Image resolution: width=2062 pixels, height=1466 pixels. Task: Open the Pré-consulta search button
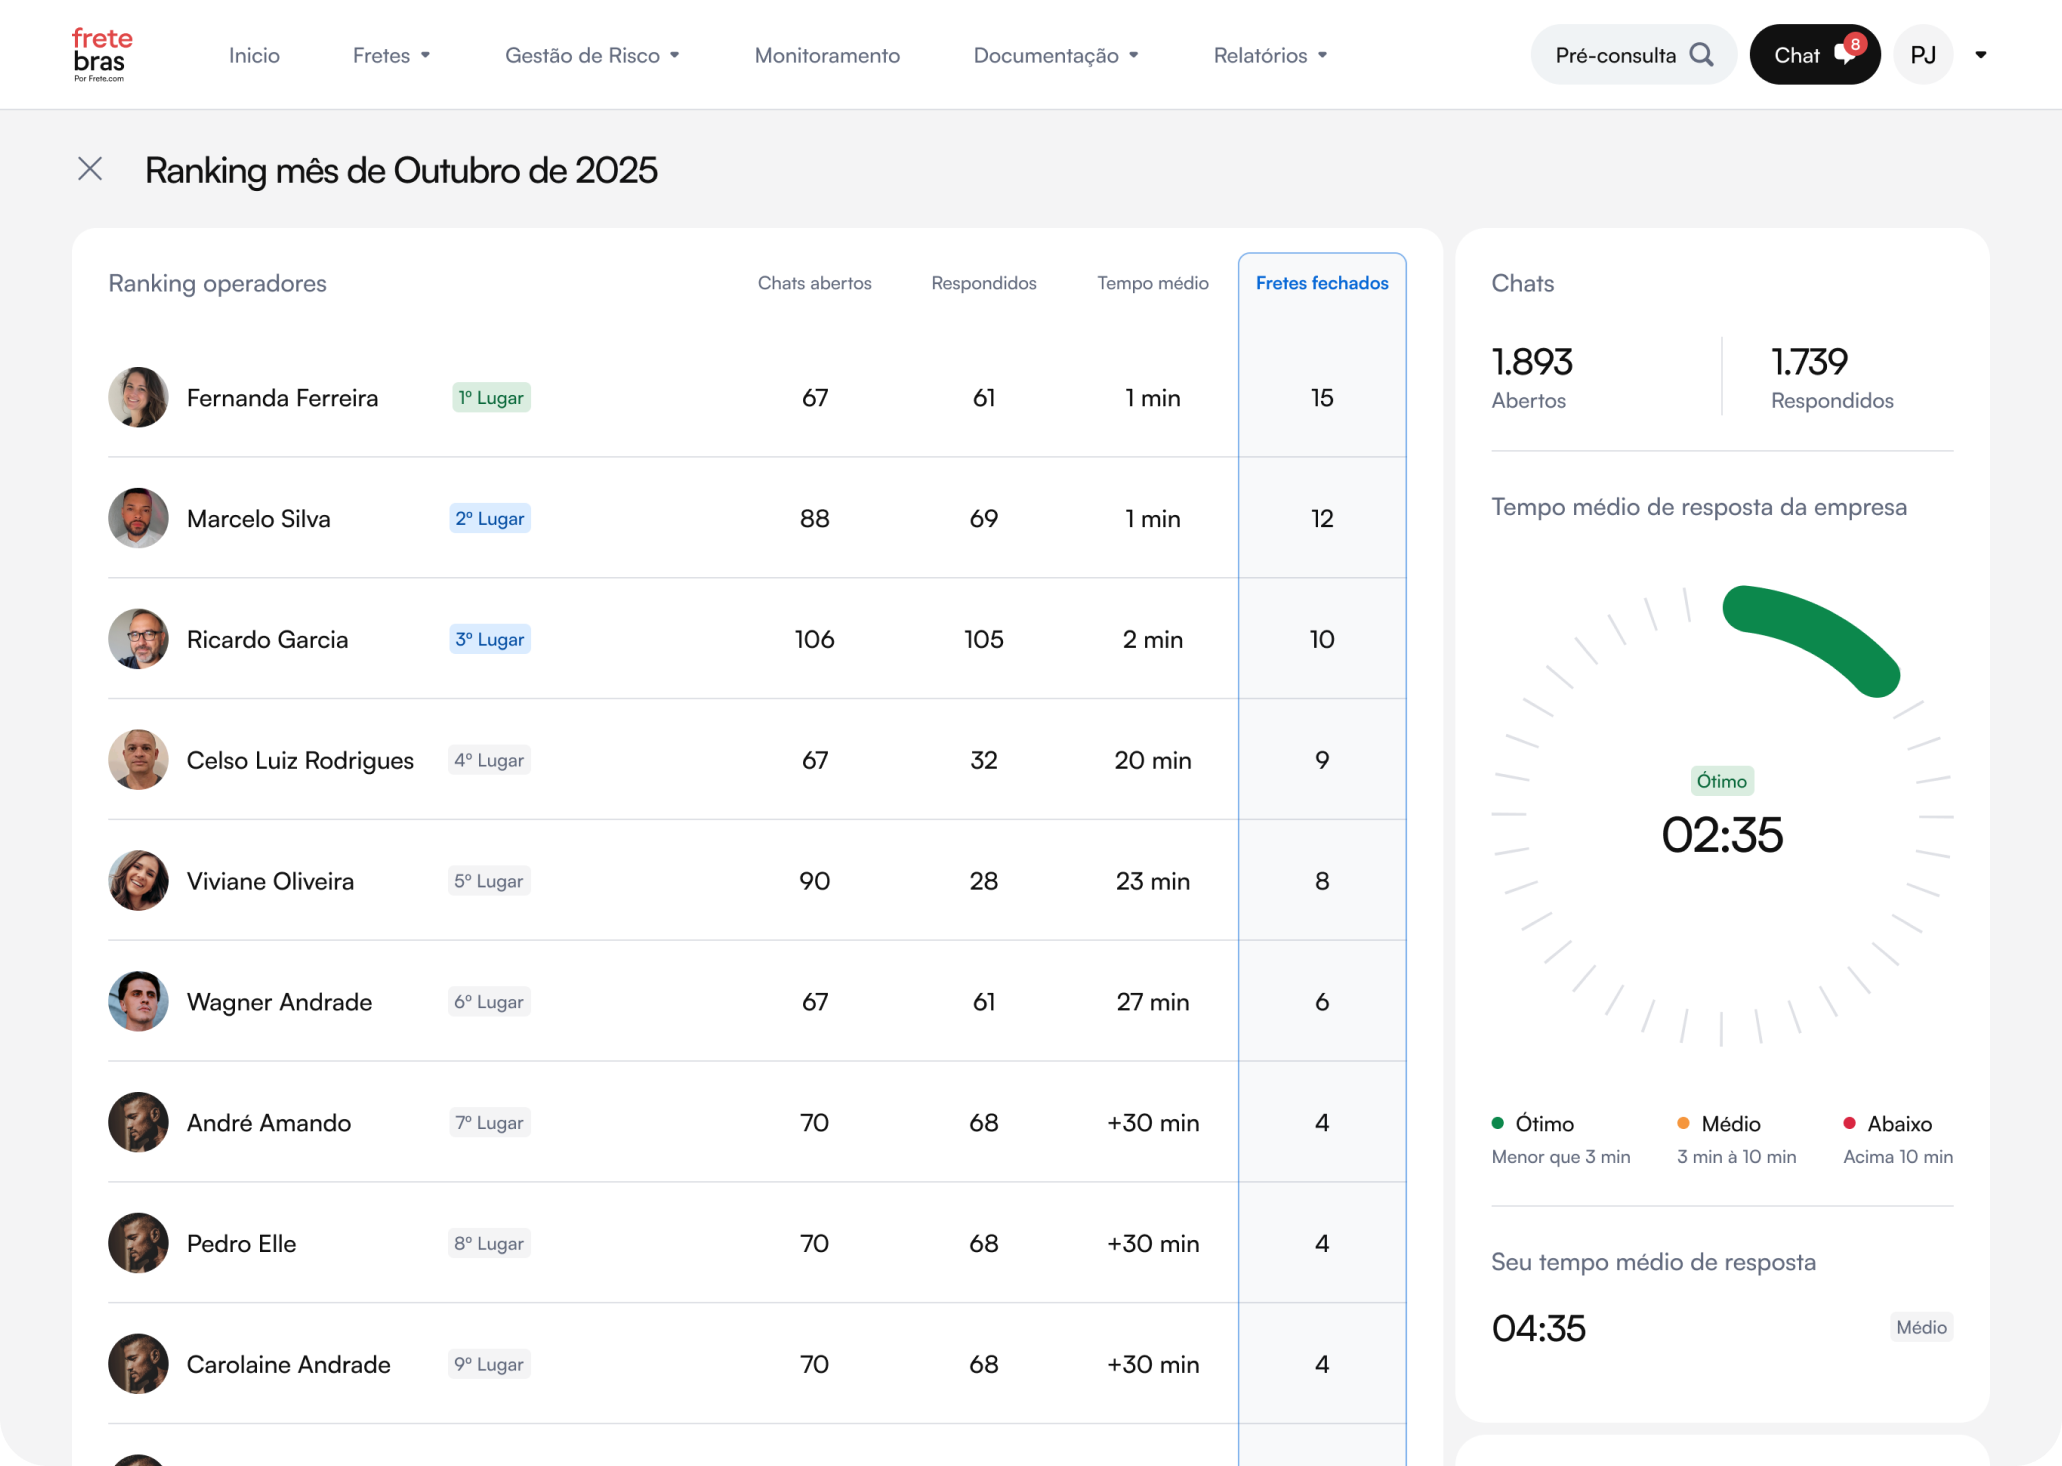[1633, 55]
